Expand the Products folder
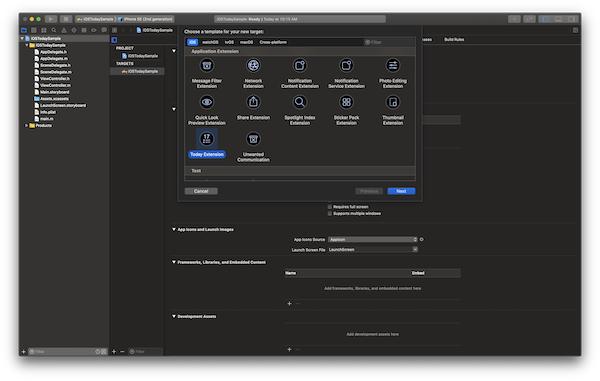 (27, 125)
